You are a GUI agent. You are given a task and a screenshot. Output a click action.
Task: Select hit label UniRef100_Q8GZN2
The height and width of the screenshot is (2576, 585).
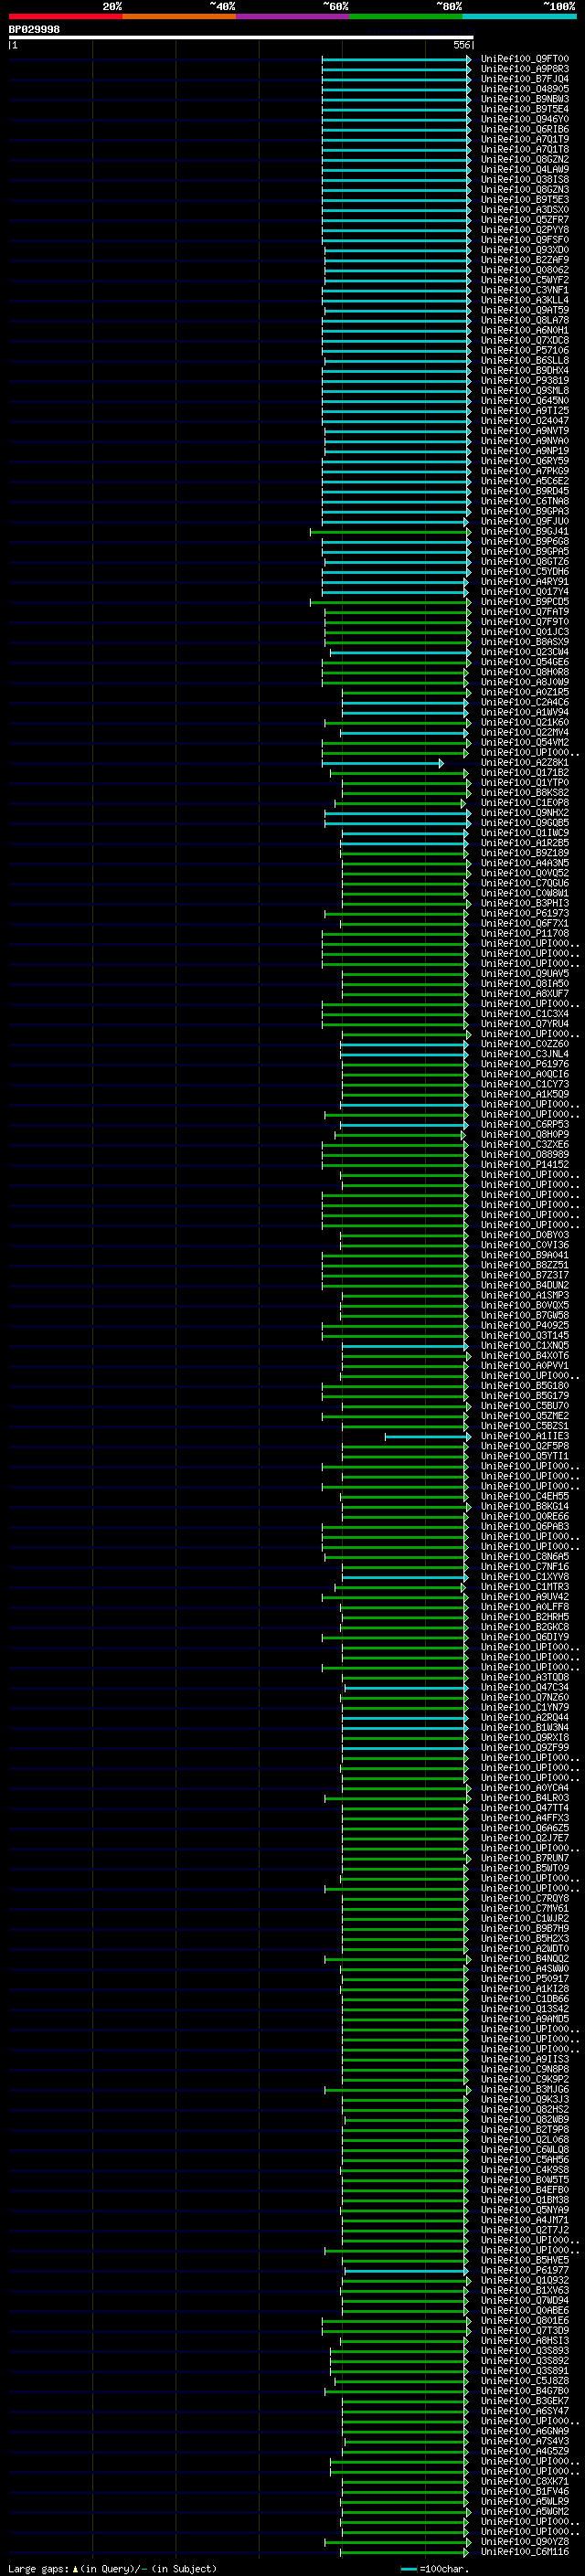[525, 159]
